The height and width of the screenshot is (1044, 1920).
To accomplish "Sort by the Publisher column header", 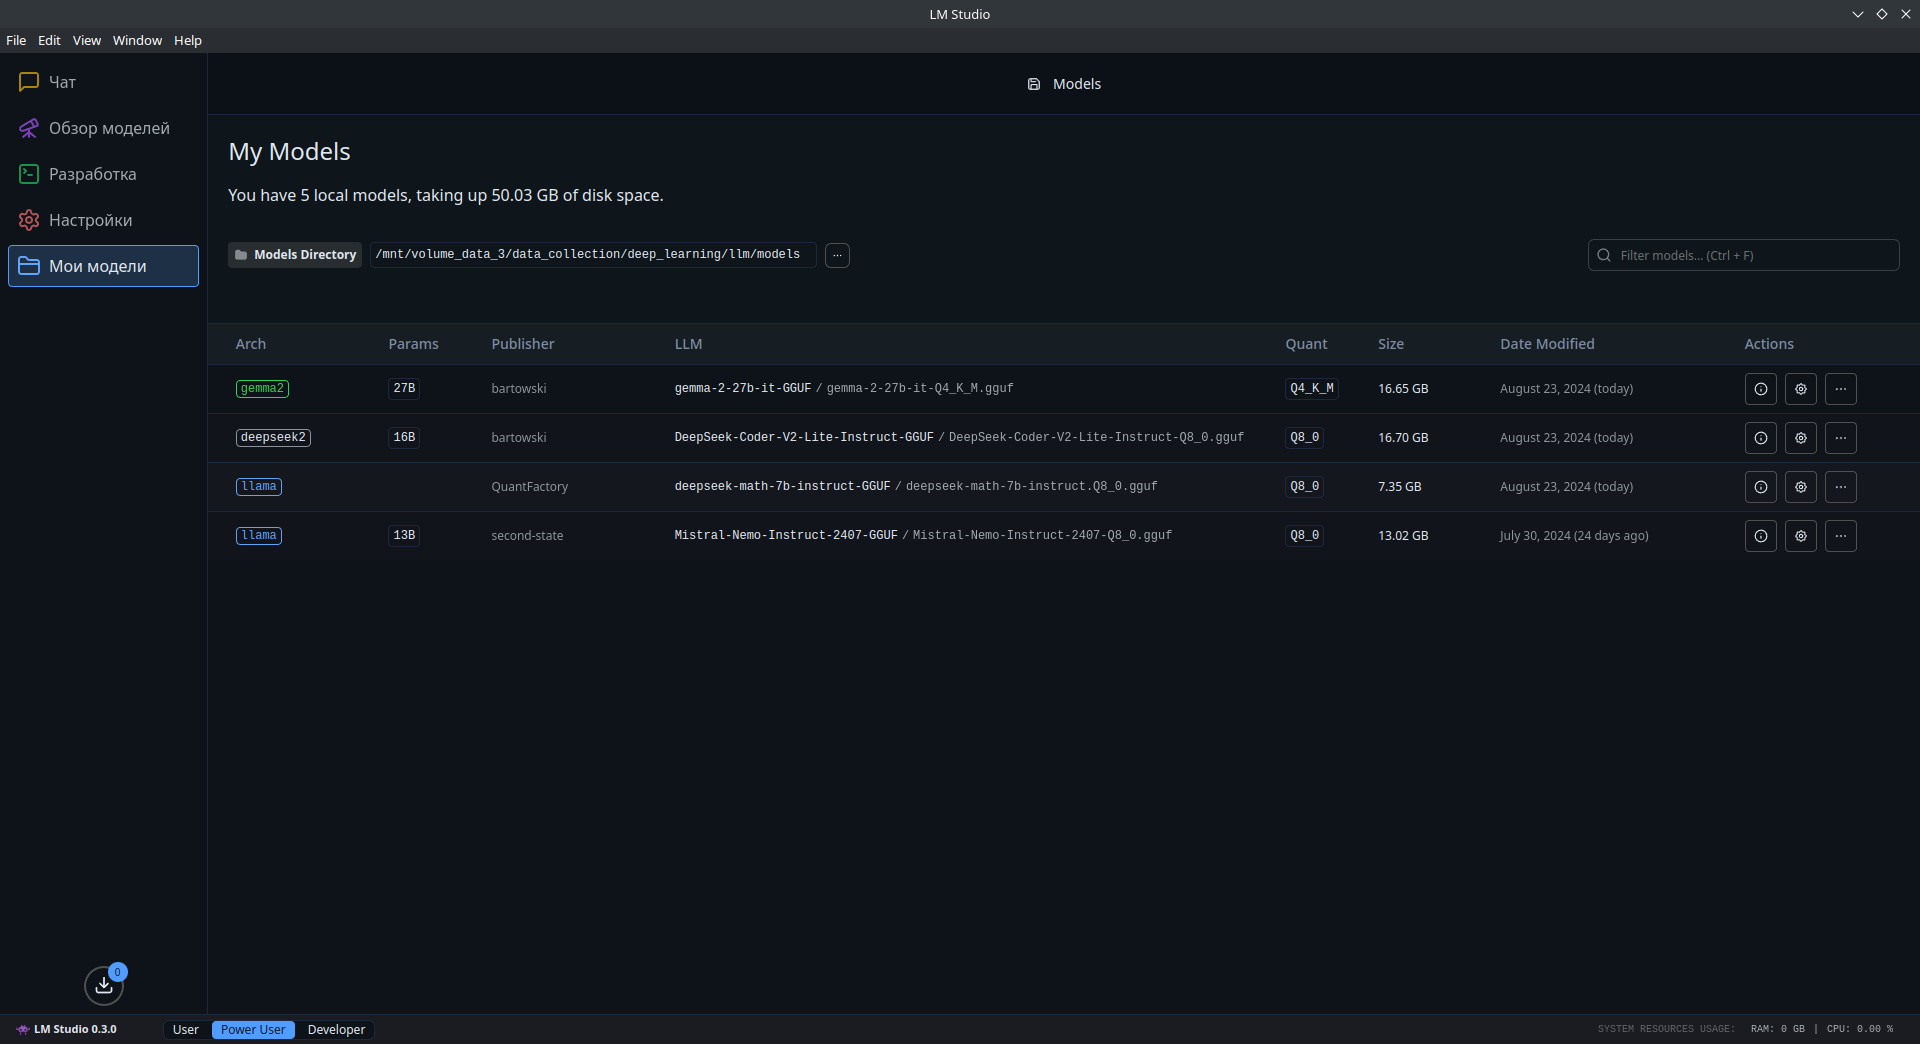I will (522, 344).
